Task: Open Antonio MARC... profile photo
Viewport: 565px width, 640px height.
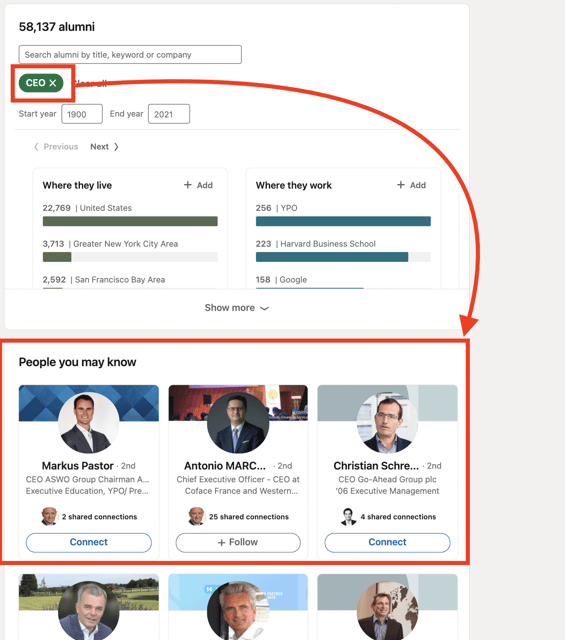Action: coord(238,423)
